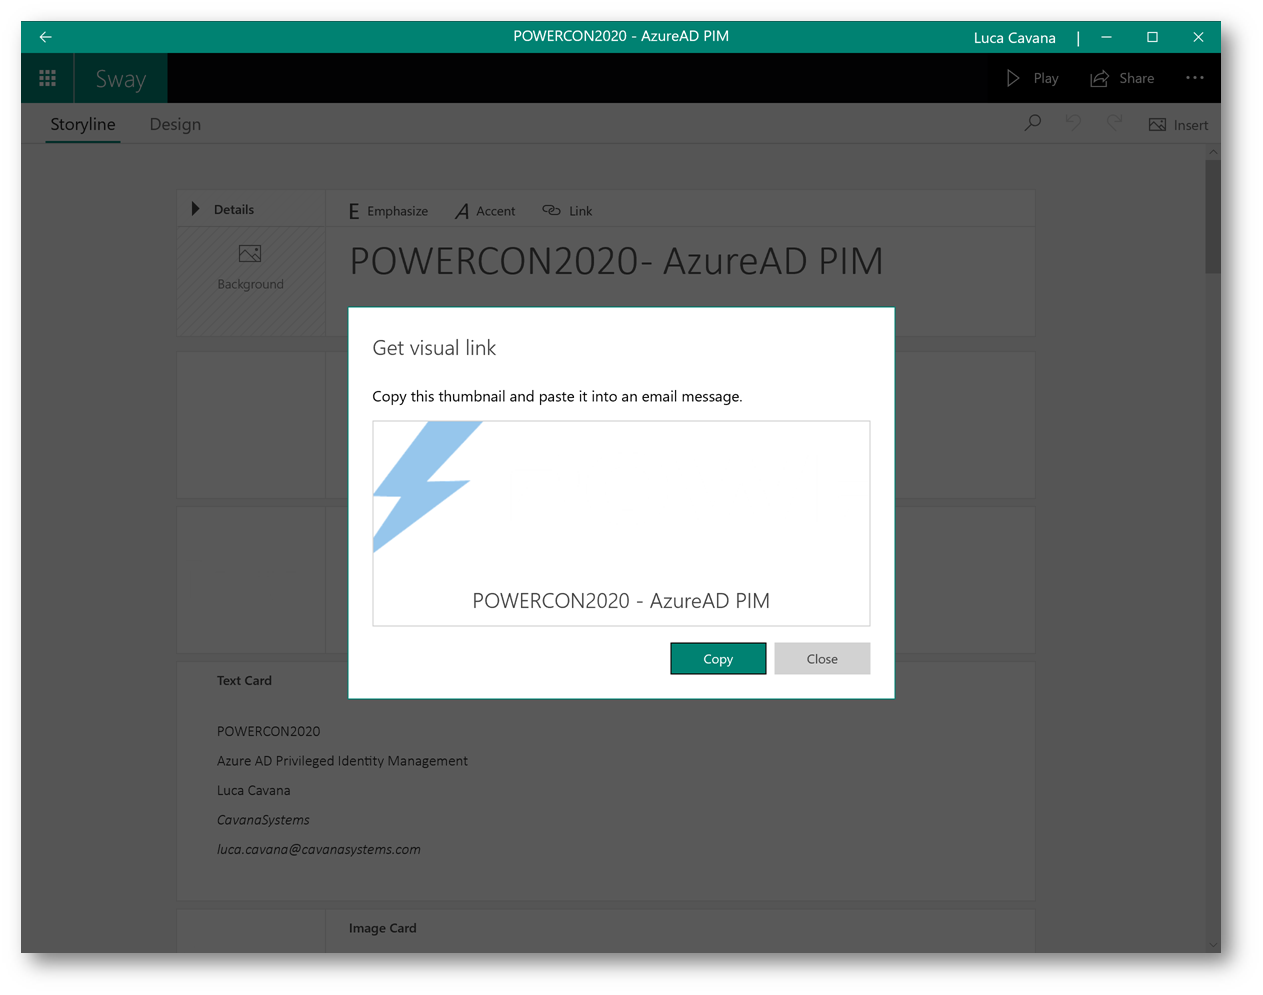This screenshot has height=995, width=1263.
Task: Add a Link to title text
Action: (x=567, y=211)
